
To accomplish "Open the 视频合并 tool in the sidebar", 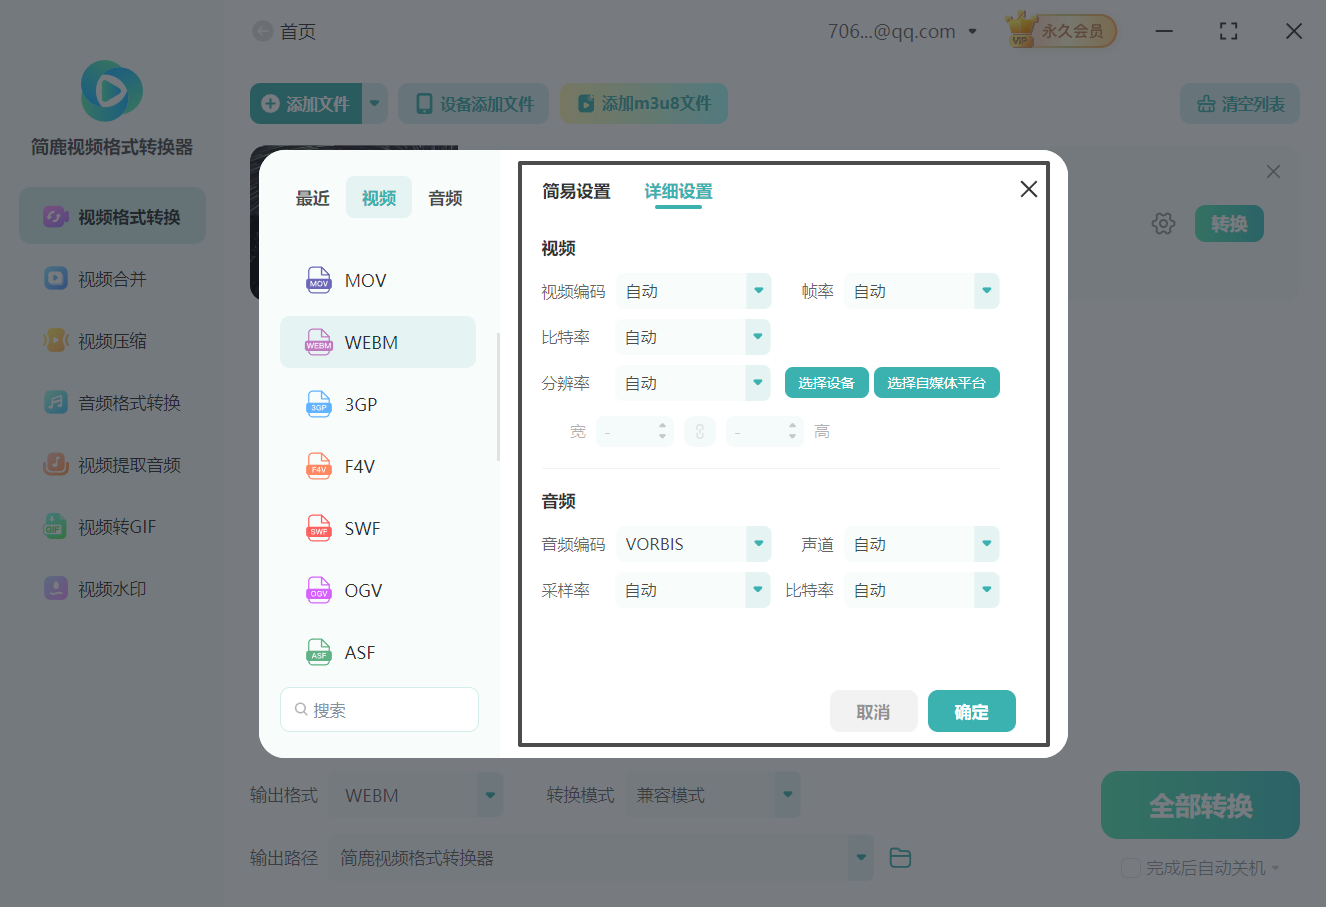I will pyautogui.click(x=111, y=278).
